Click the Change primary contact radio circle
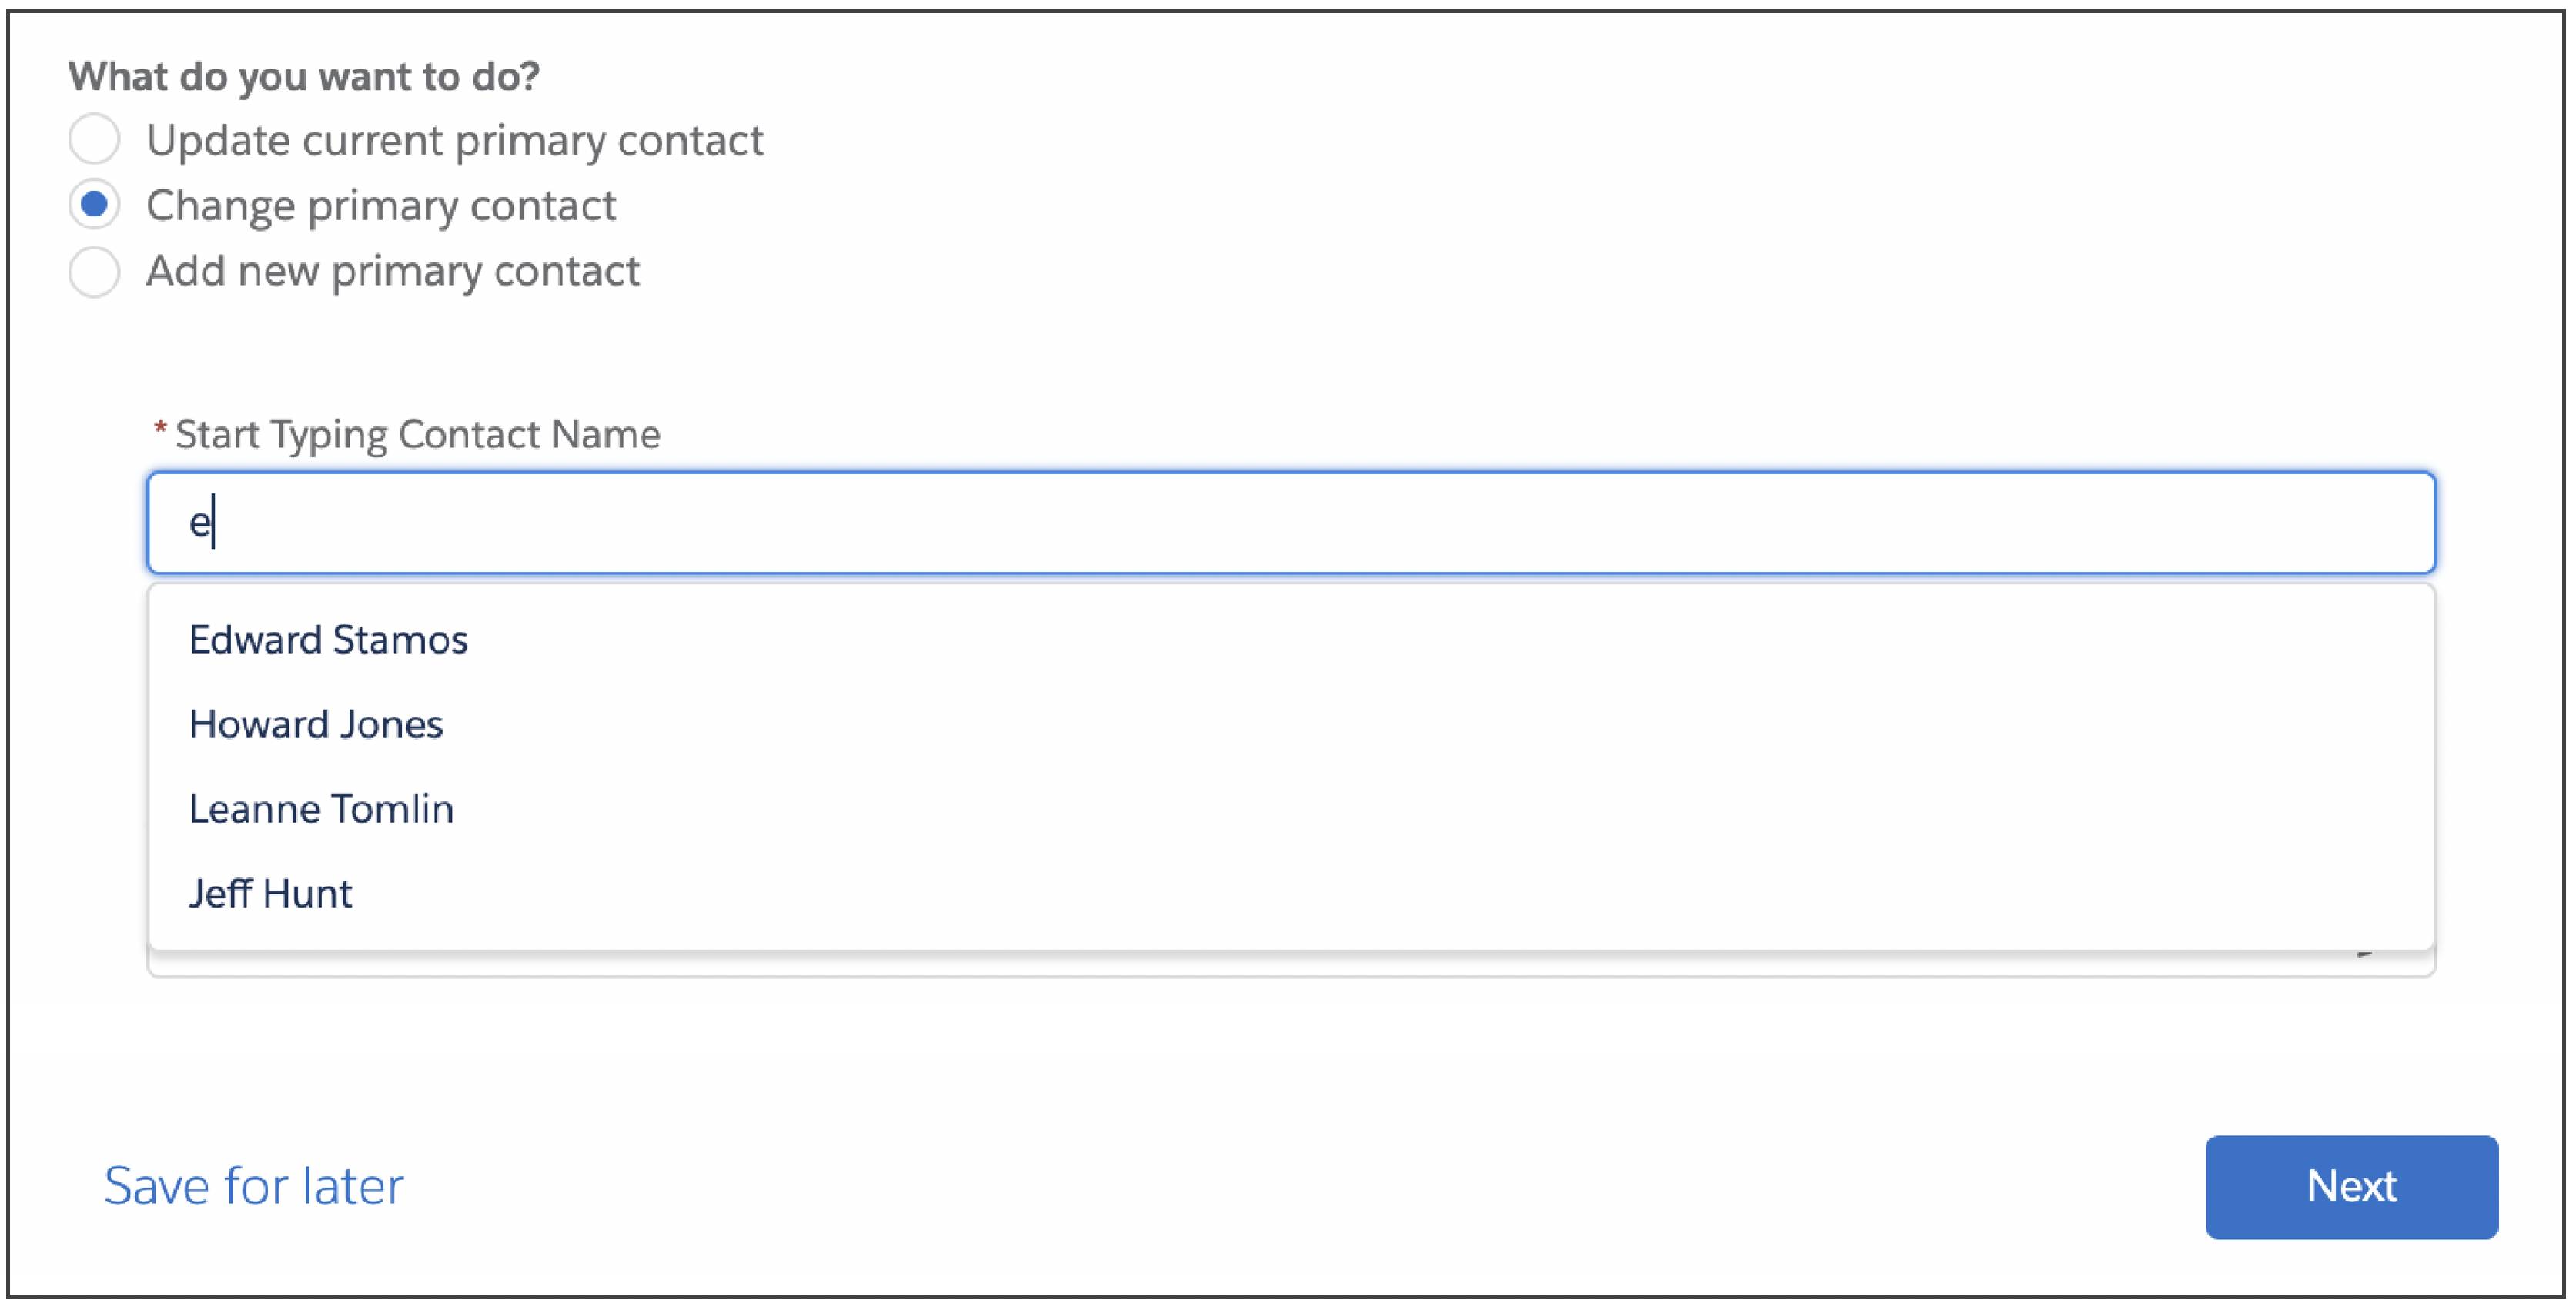Viewport: 2576px width, 1307px height. pyautogui.click(x=95, y=205)
